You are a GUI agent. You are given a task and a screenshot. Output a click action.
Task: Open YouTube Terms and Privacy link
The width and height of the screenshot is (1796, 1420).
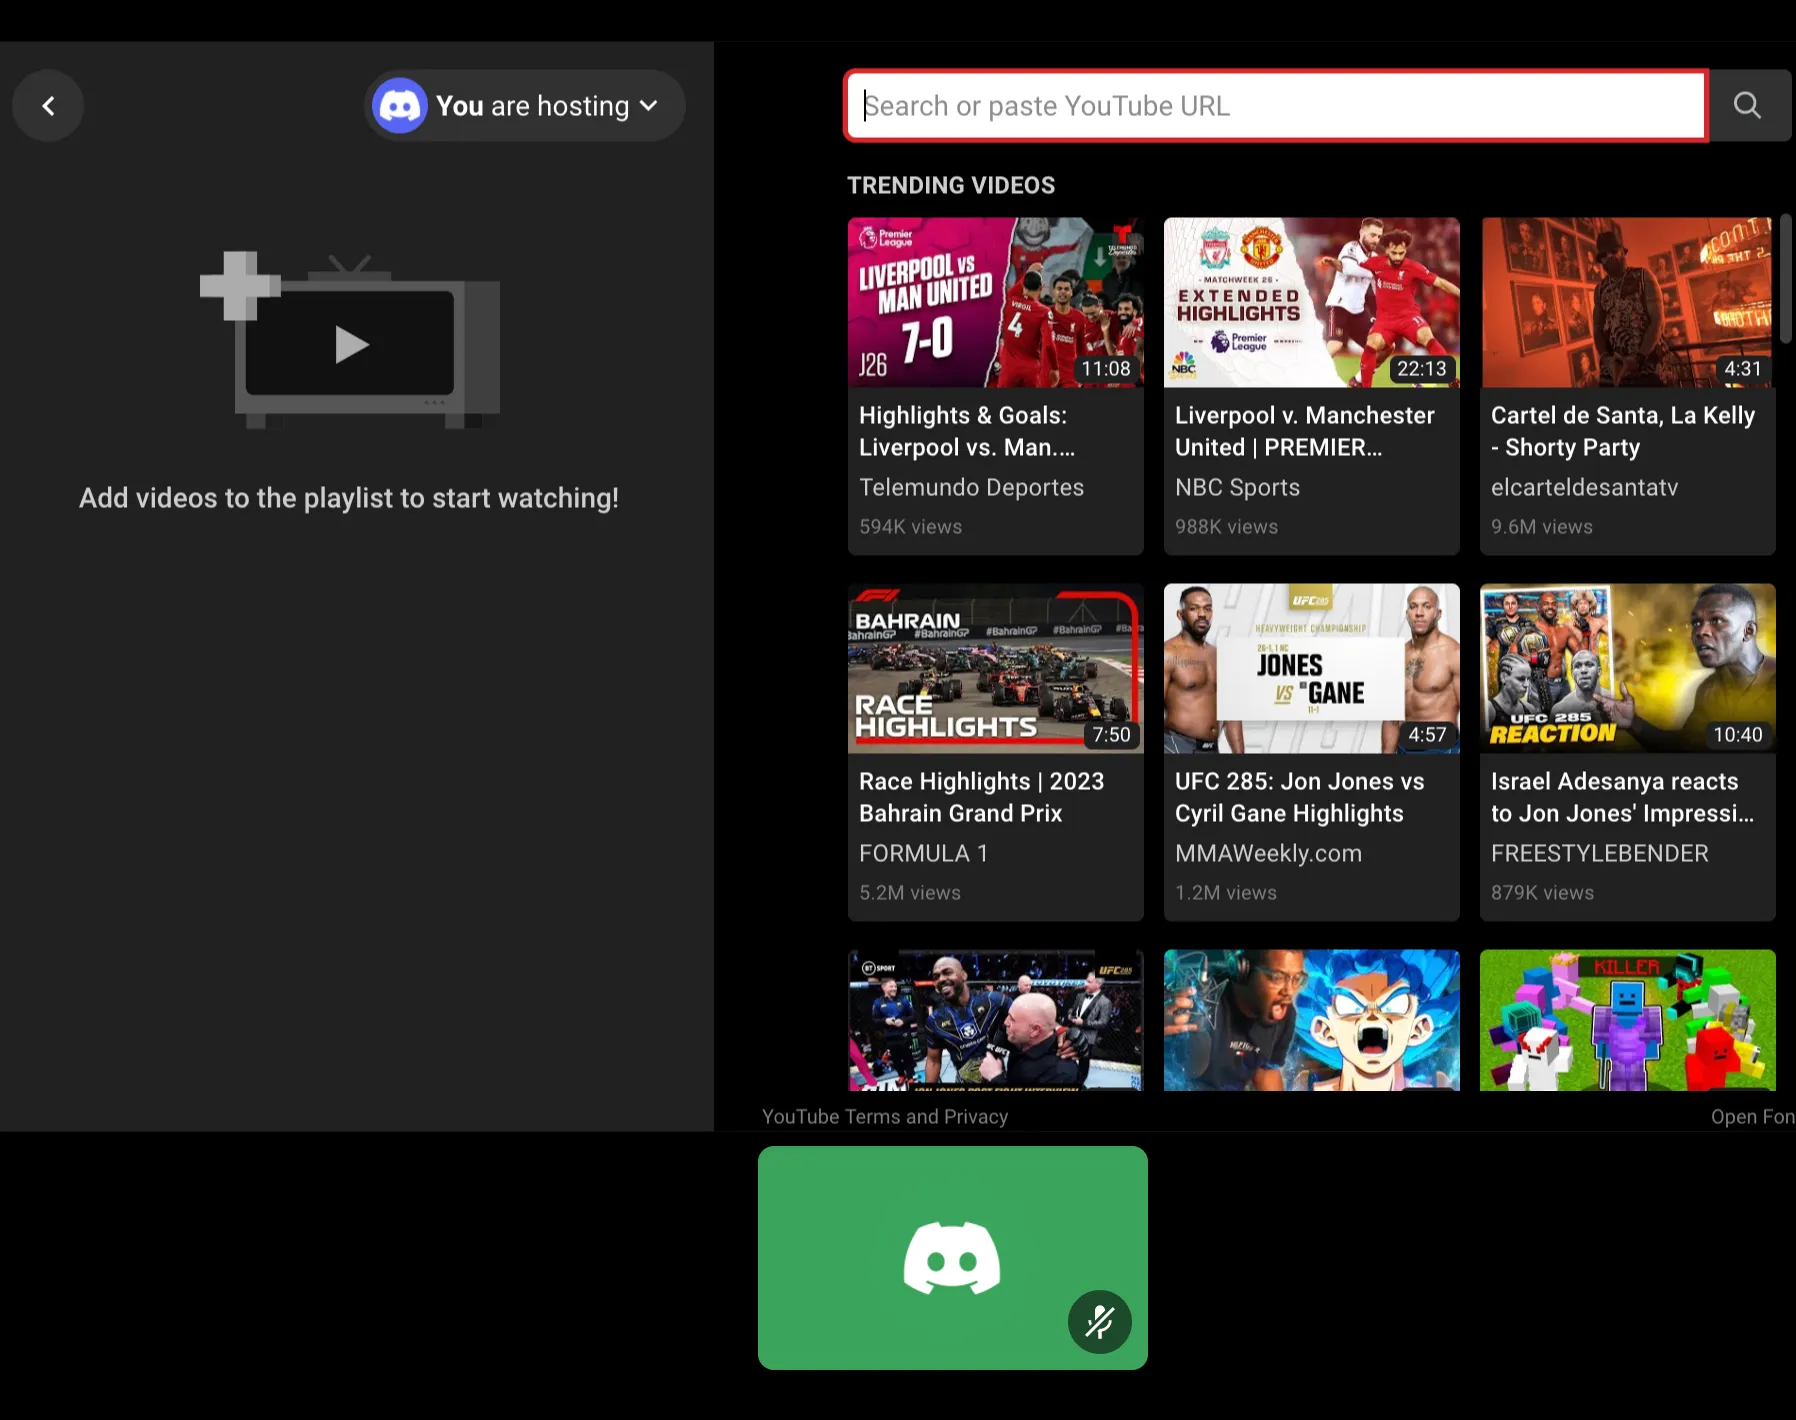[x=885, y=1117]
